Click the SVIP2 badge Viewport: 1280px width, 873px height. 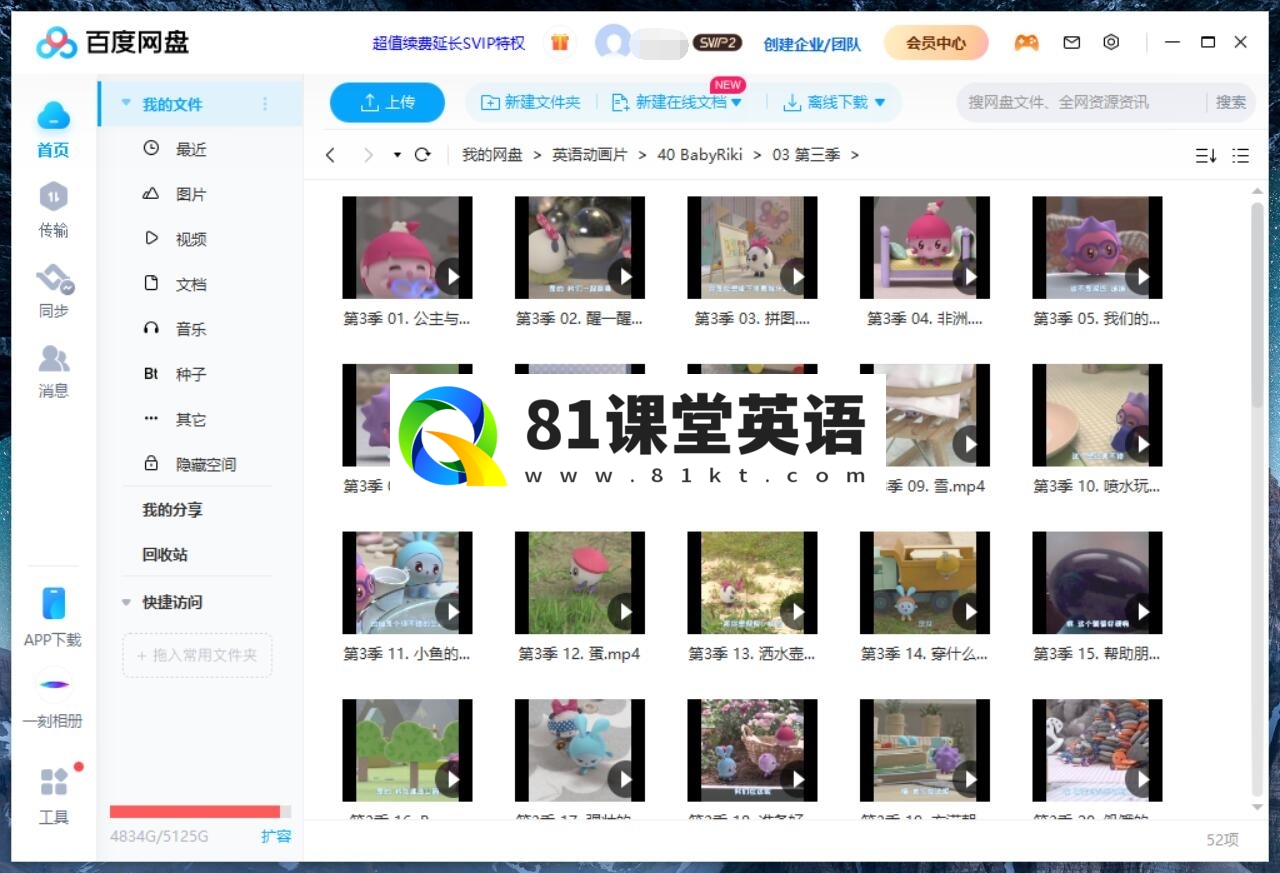tap(718, 43)
